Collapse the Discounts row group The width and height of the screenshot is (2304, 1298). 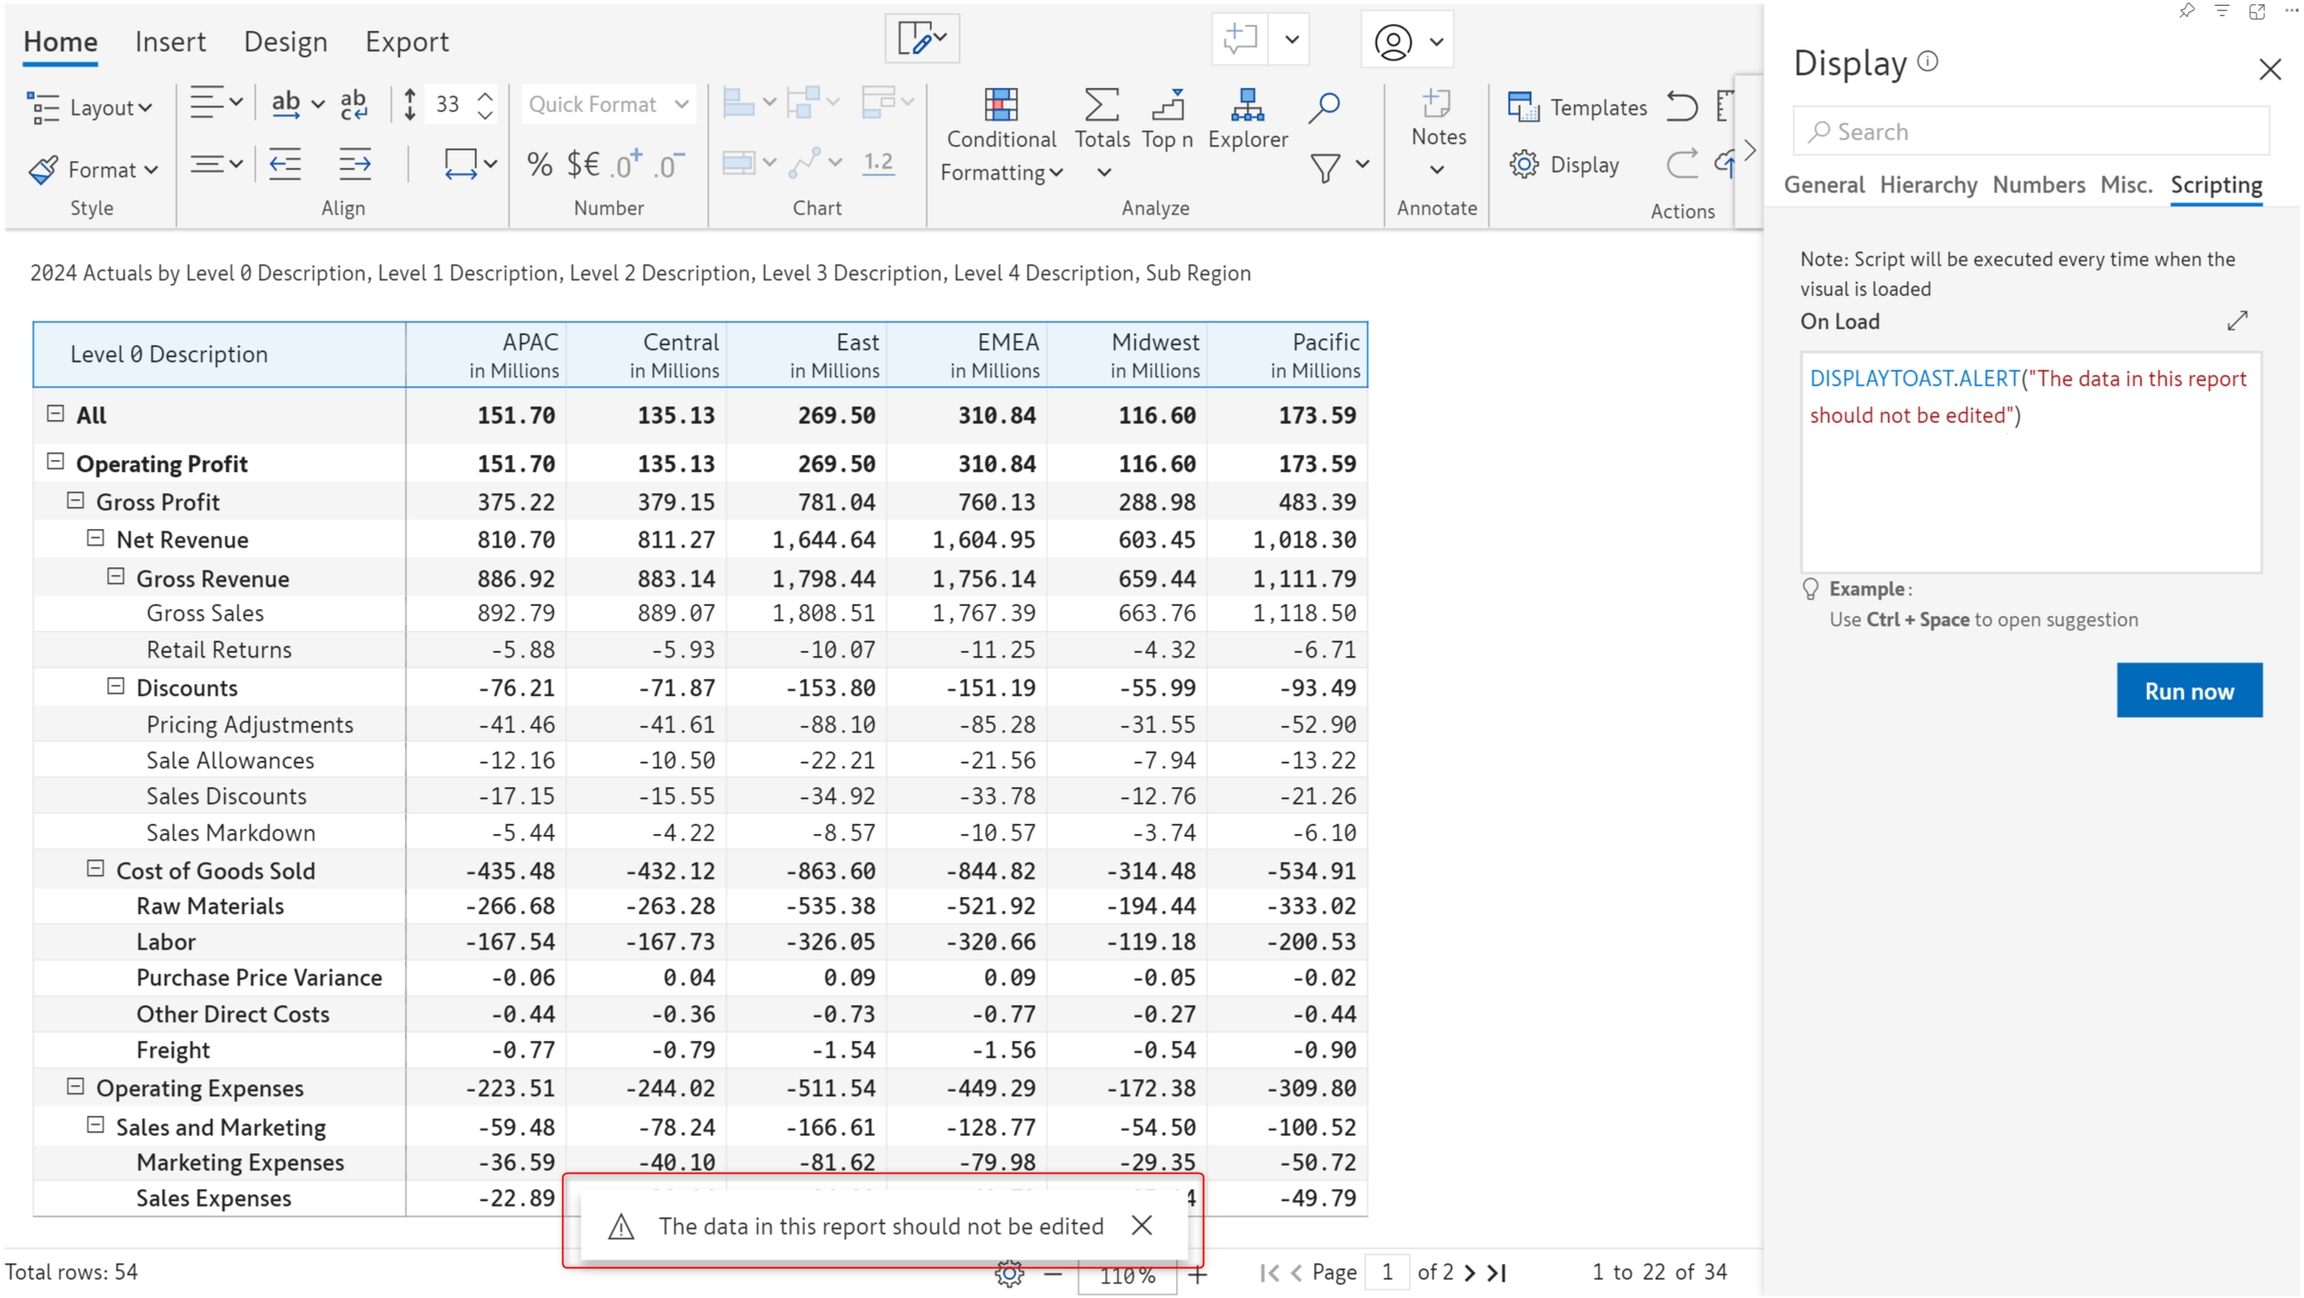point(115,686)
